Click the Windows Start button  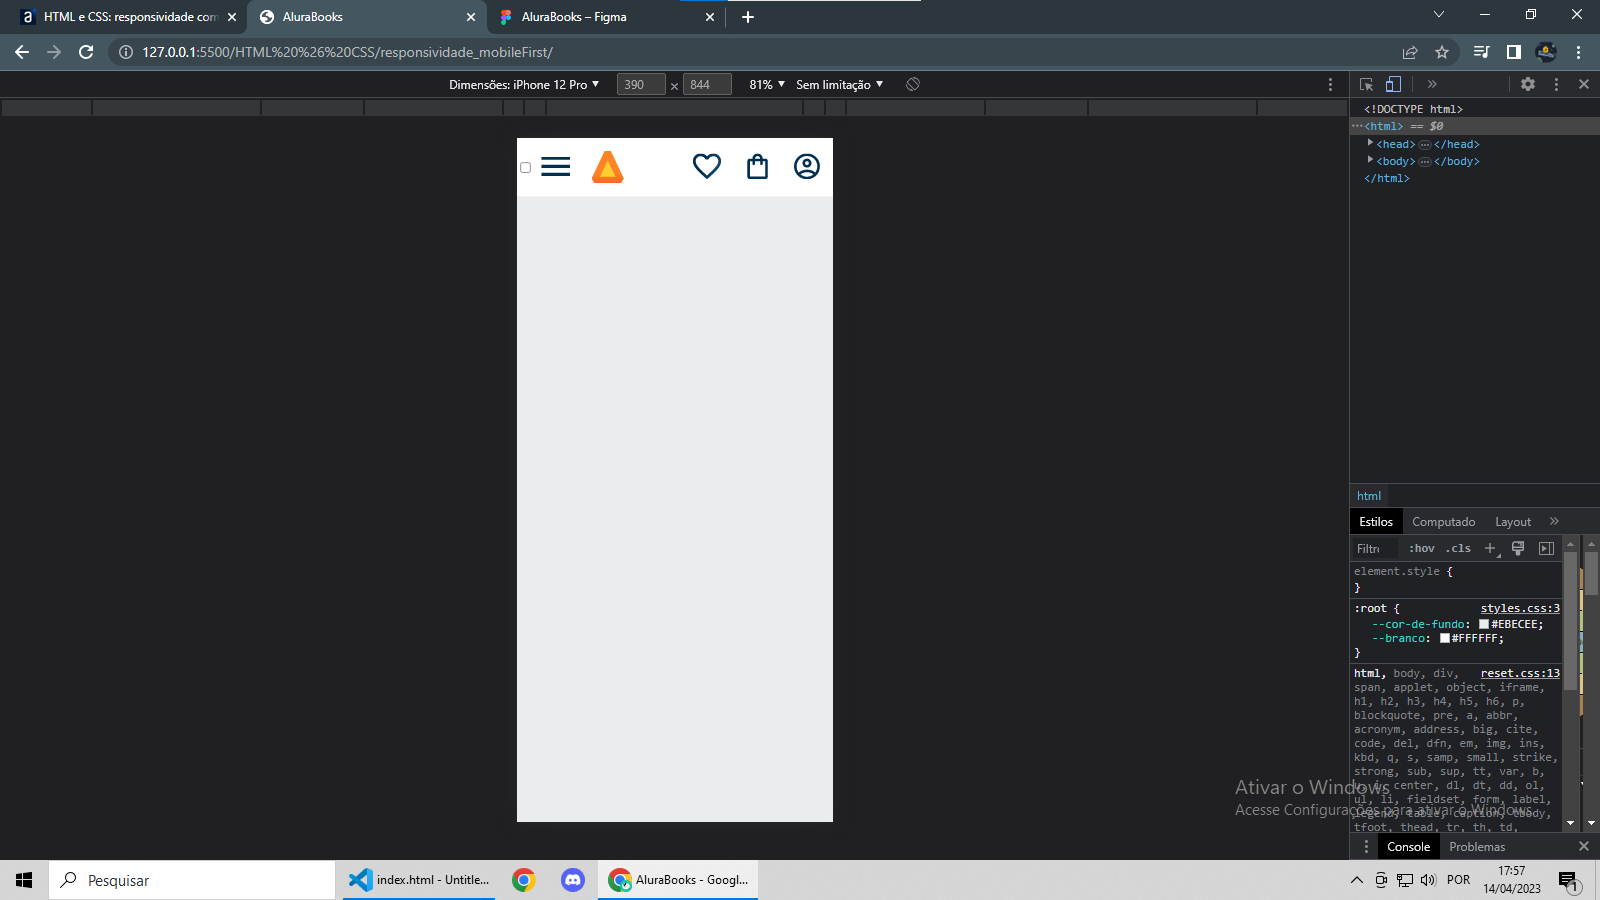[24, 880]
